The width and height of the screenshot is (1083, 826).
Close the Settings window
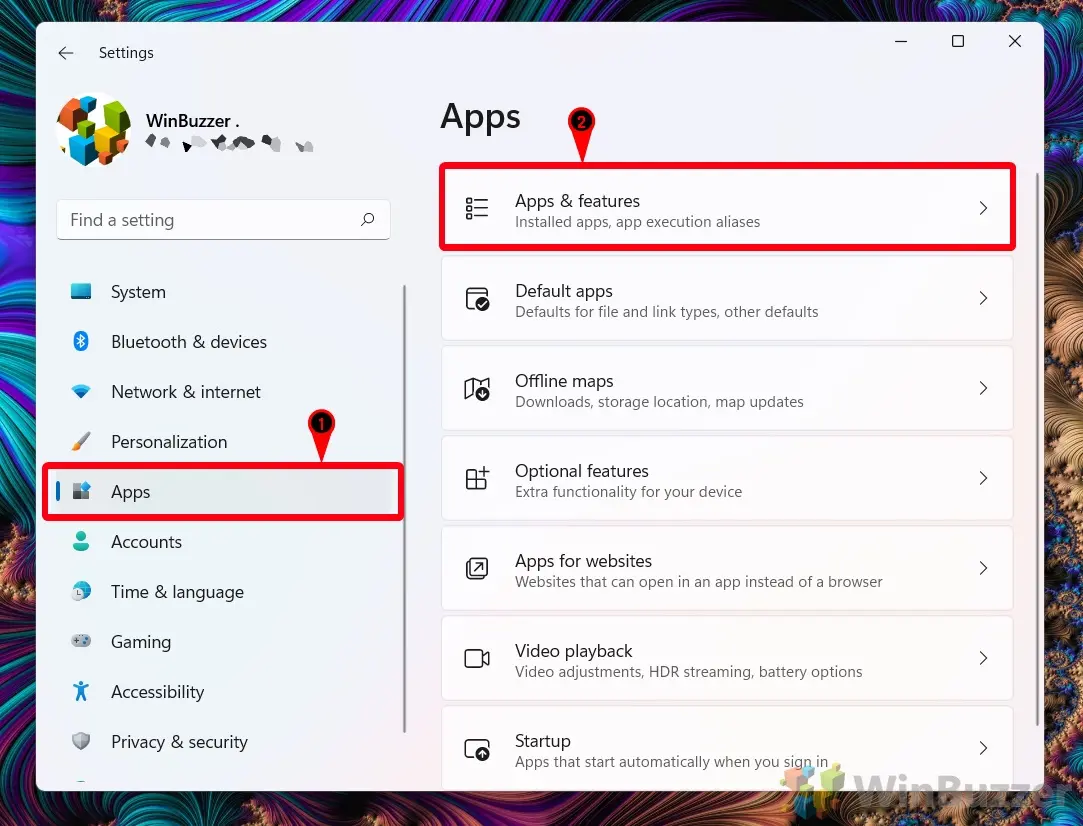[1015, 41]
